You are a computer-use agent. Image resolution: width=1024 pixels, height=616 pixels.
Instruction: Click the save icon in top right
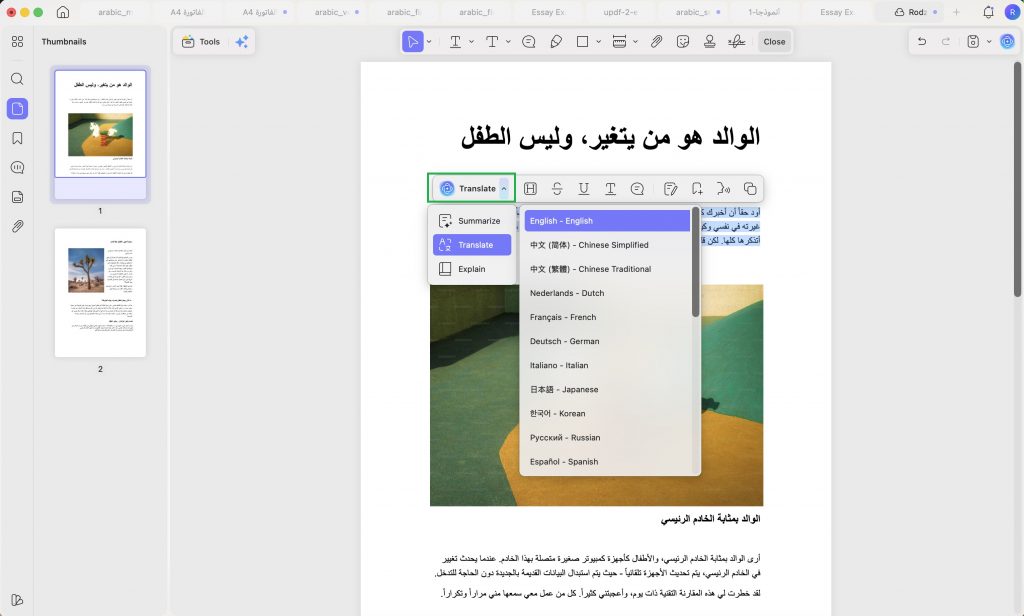[x=973, y=41]
